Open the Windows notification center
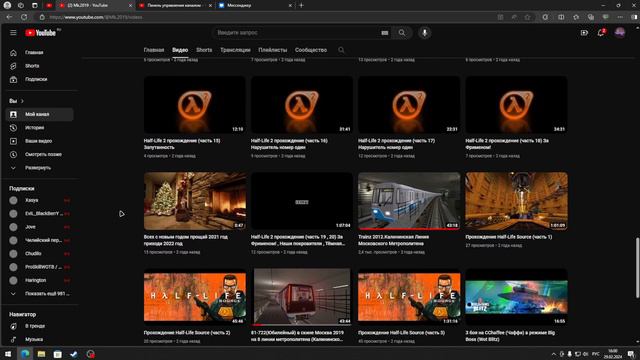Screen dimensions: 640x360 coord(631,354)
